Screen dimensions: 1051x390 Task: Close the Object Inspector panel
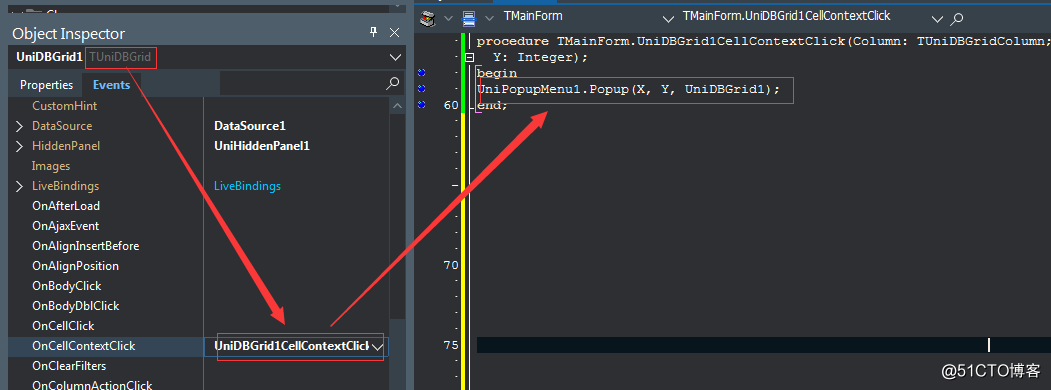[395, 32]
